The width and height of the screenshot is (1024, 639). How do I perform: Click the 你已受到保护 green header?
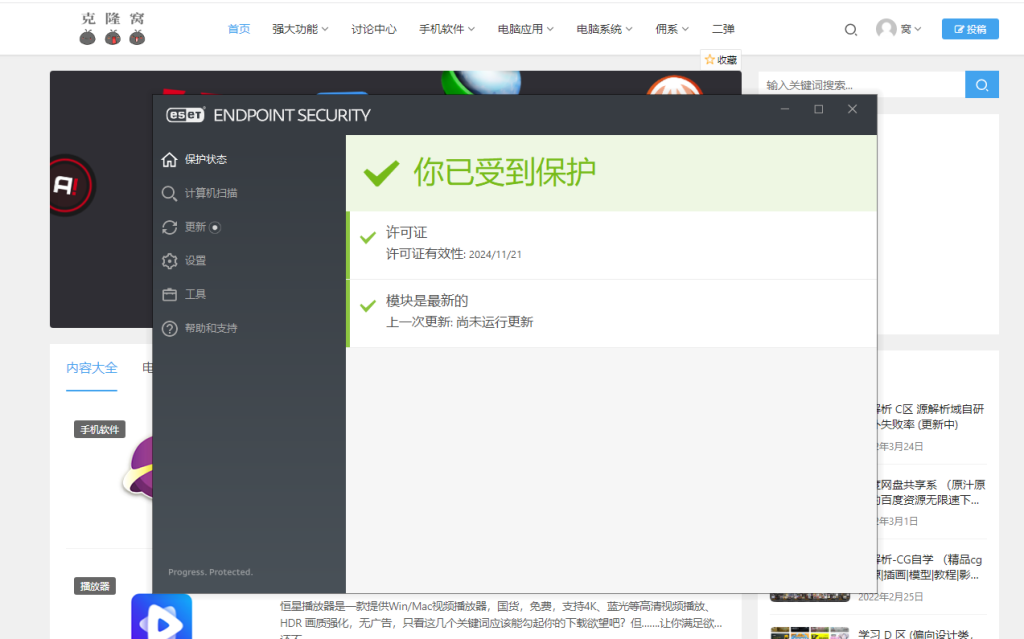pyautogui.click(x=611, y=173)
